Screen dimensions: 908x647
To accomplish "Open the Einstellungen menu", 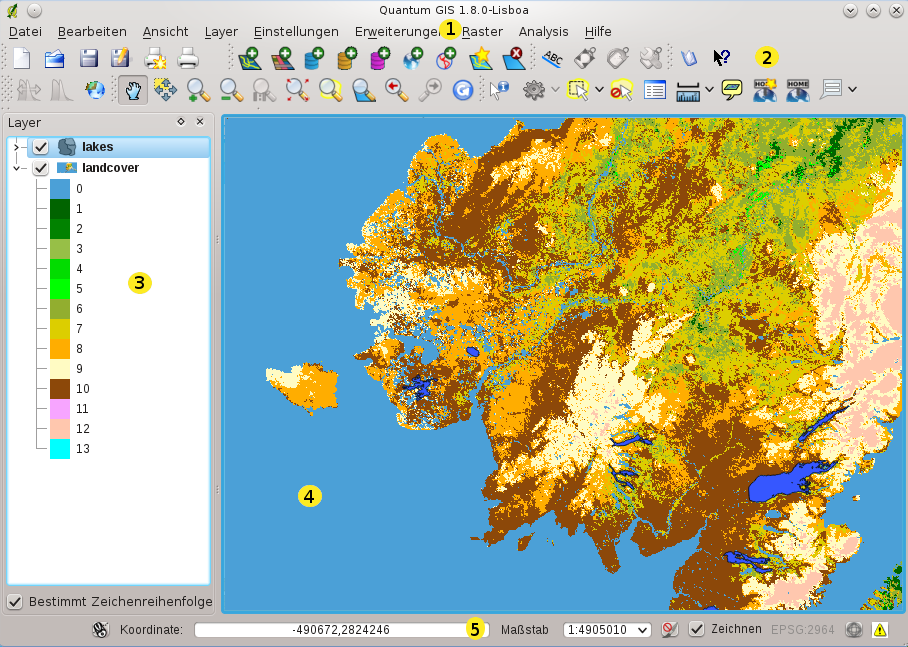I will 296,32.
